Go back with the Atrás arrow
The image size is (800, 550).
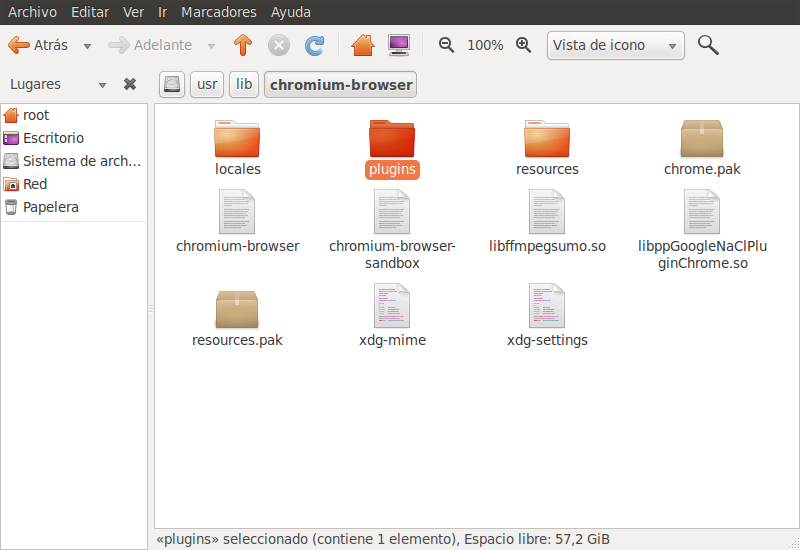click(x=38, y=45)
